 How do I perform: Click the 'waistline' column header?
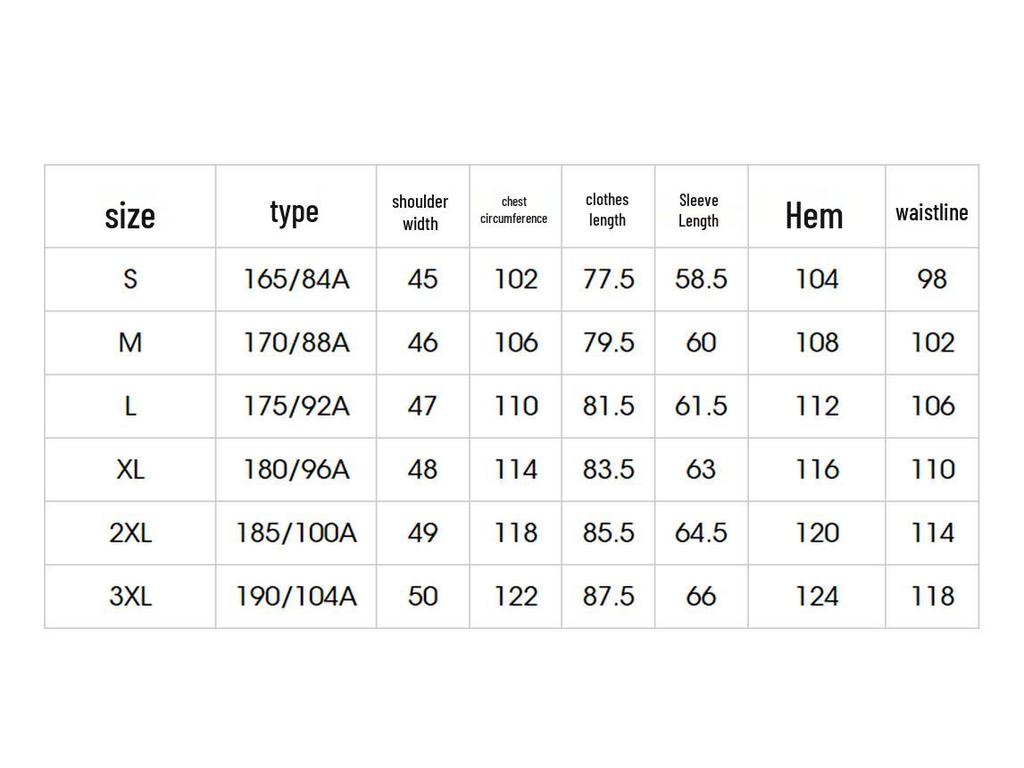click(932, 212)
